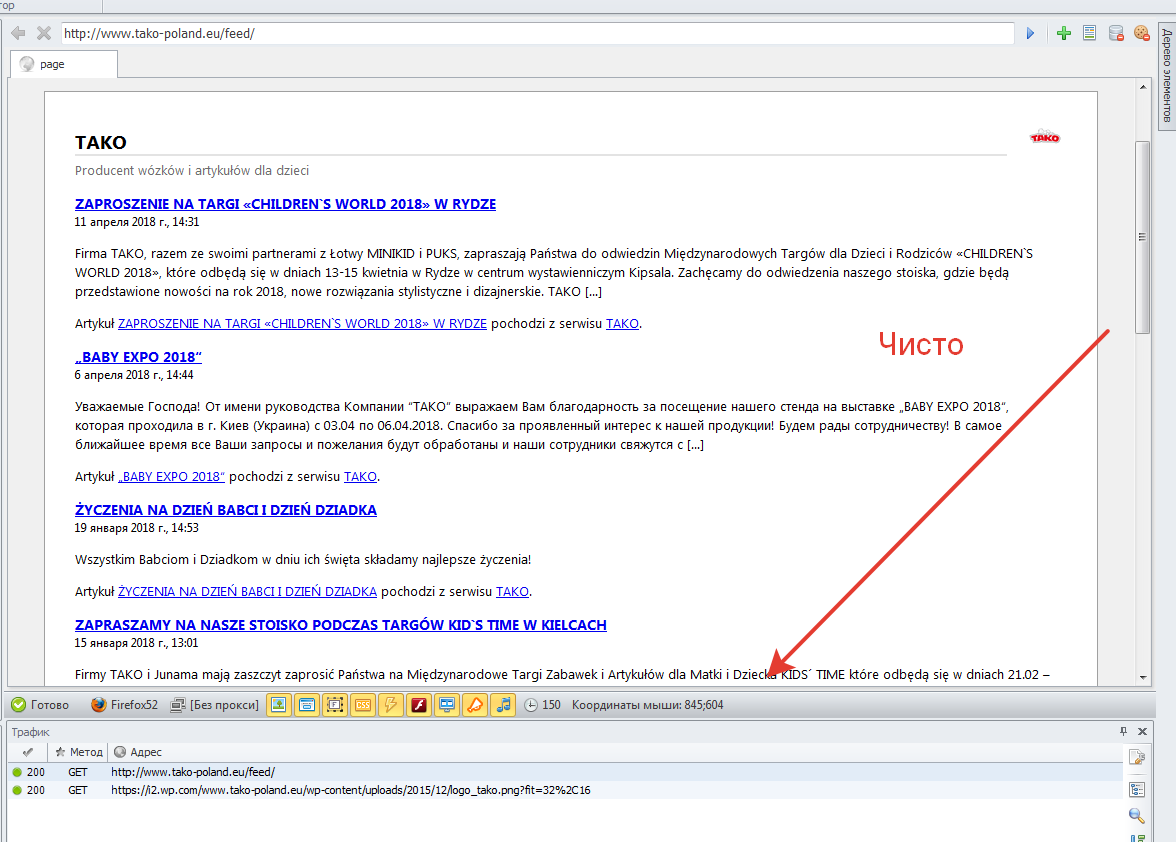The width and height of the screenshot is (1176, 842).
Task: Click the back navigation arrow
Action: pos(19,33)
